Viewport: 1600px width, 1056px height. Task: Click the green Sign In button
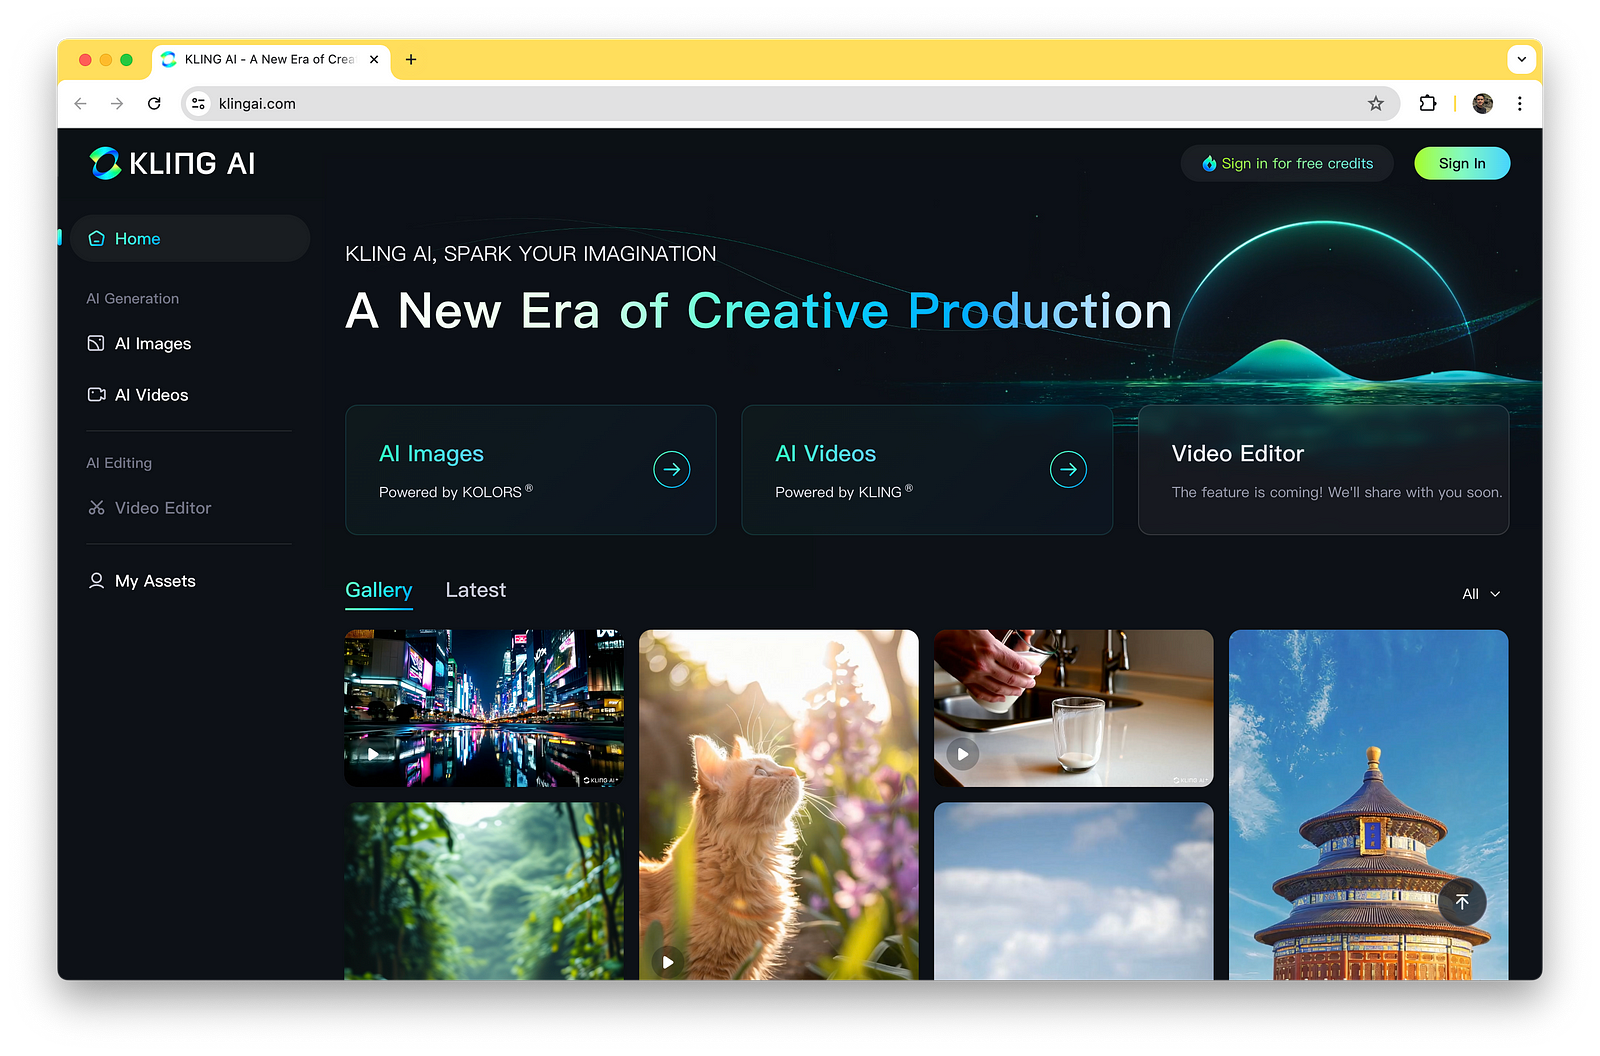pos(1462,163)
